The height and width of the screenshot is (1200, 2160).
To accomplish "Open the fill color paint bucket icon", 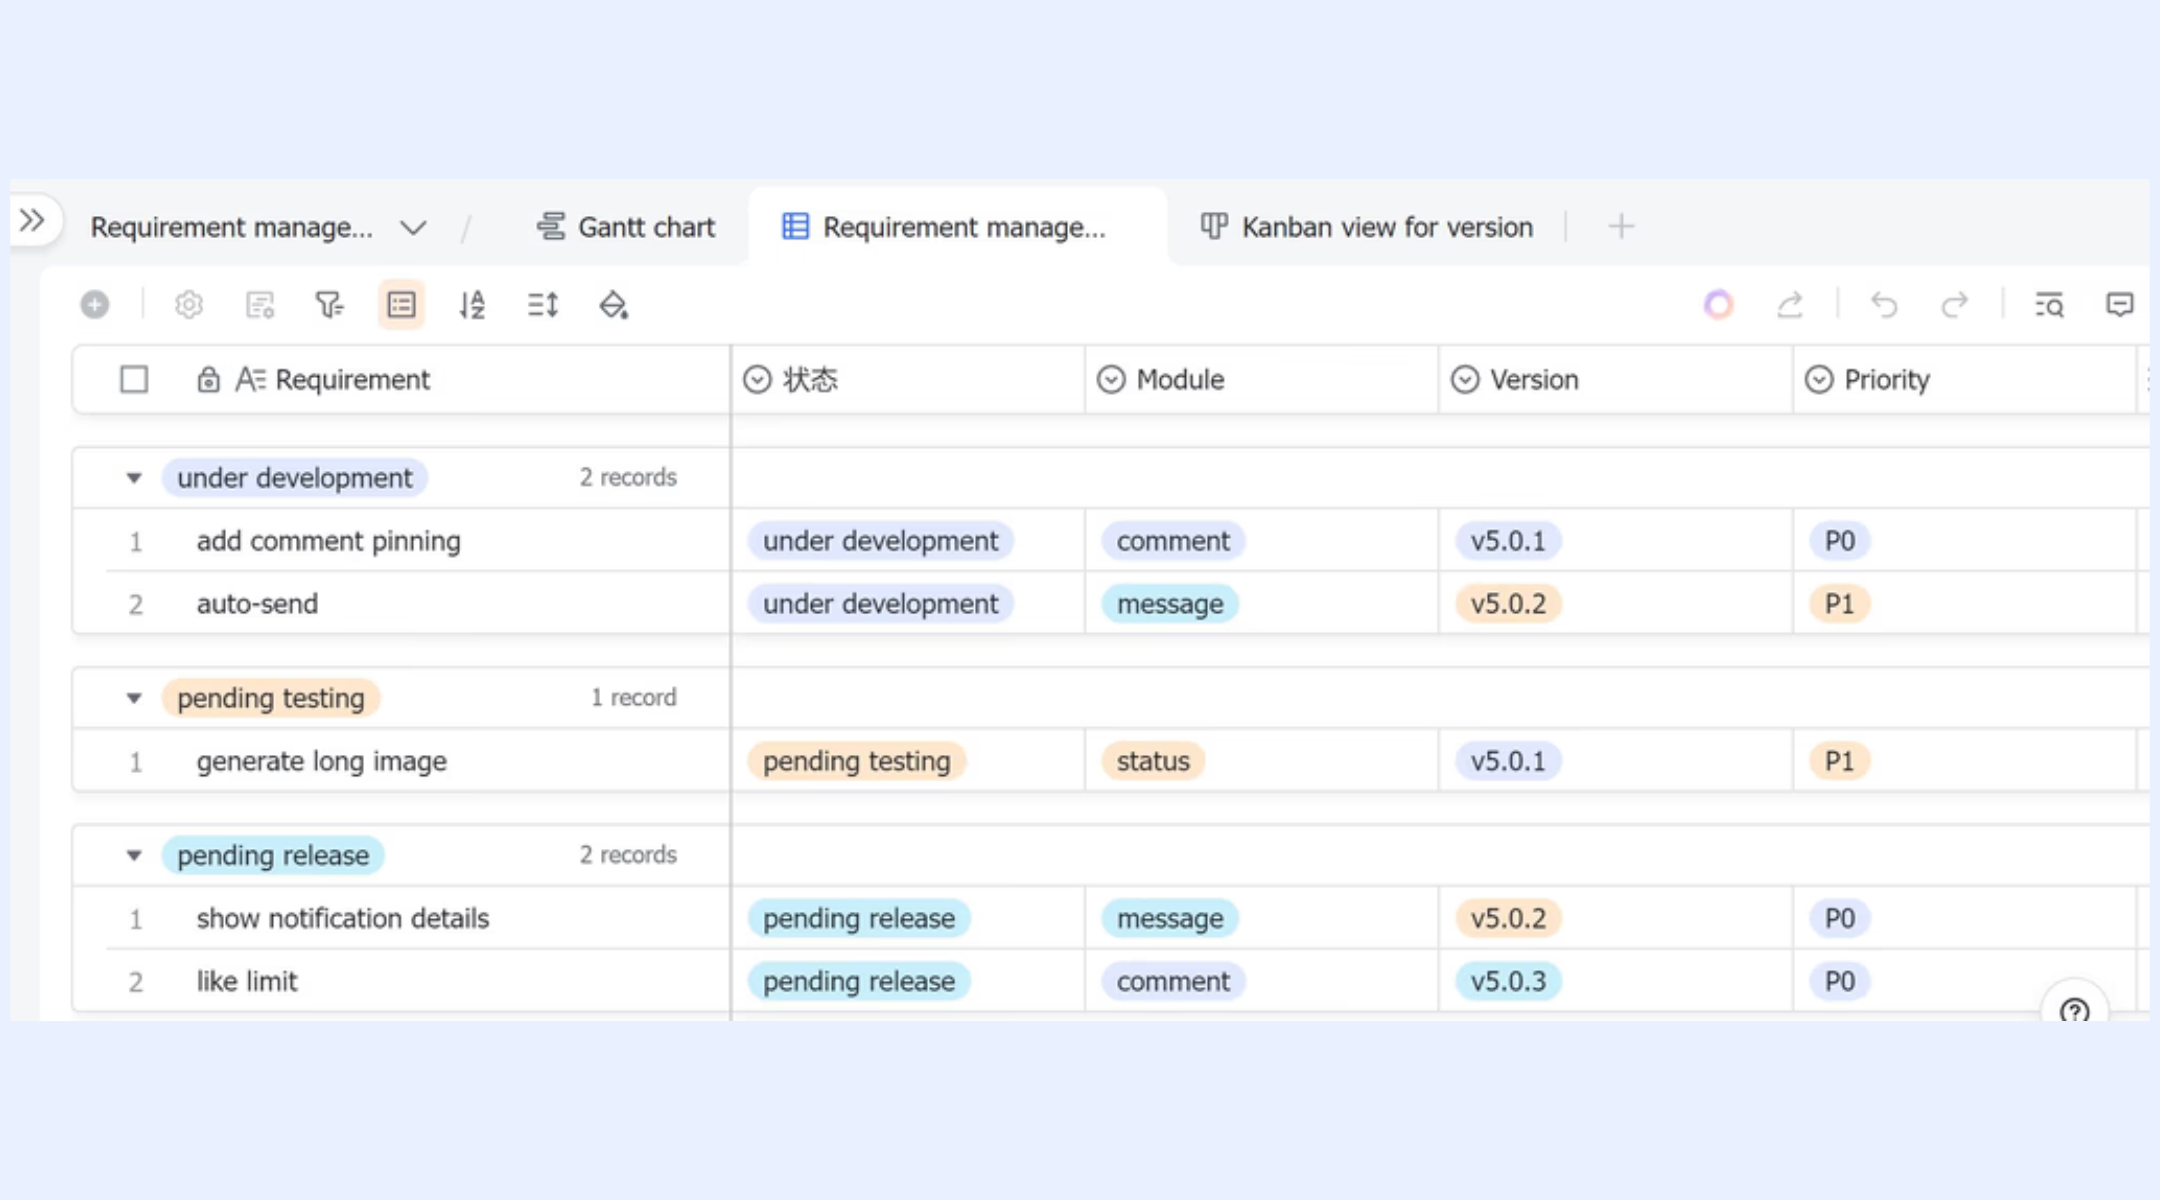I will (613, 304).
